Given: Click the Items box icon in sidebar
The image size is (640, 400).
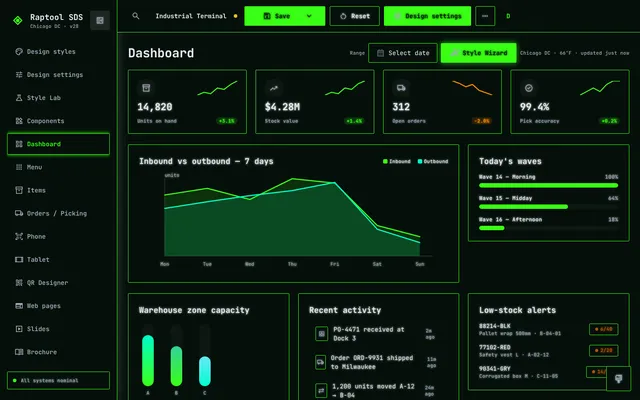Looking at the screenshot, I should [19, 190].
